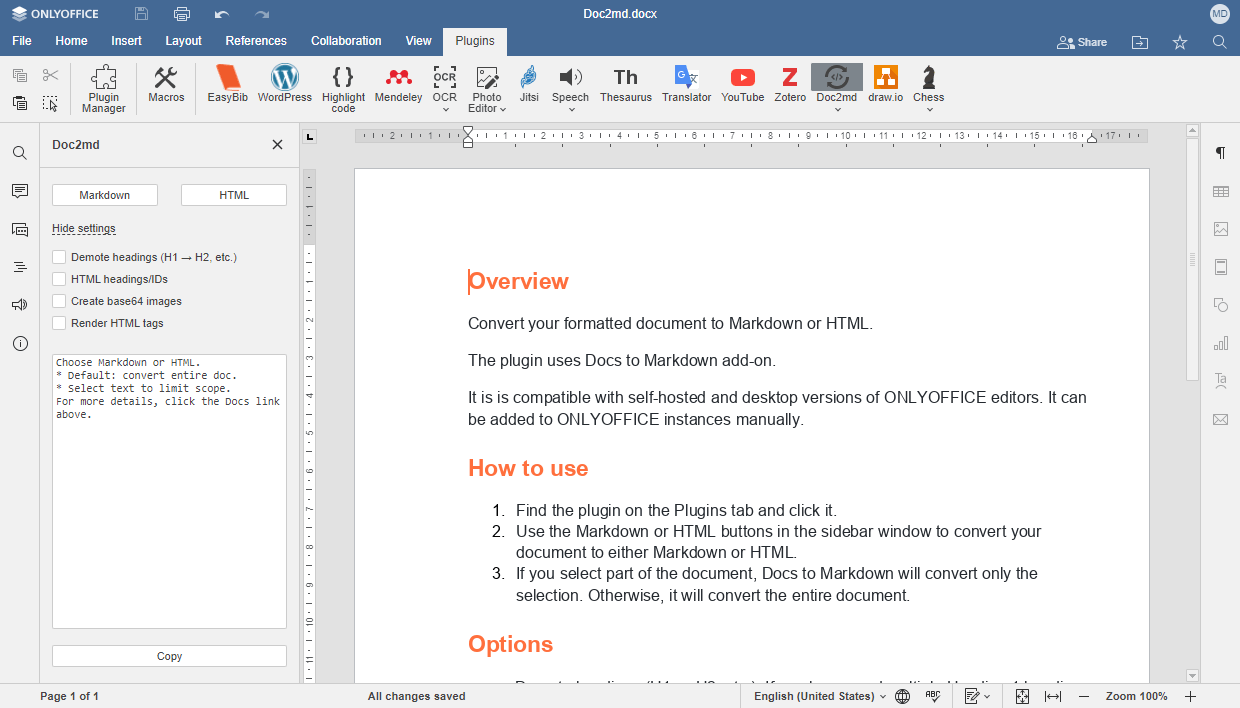This screenshot has width=1240, height=708.
Task: Open the chat panel in left sidebar
Action: click(x=20, y=229)
